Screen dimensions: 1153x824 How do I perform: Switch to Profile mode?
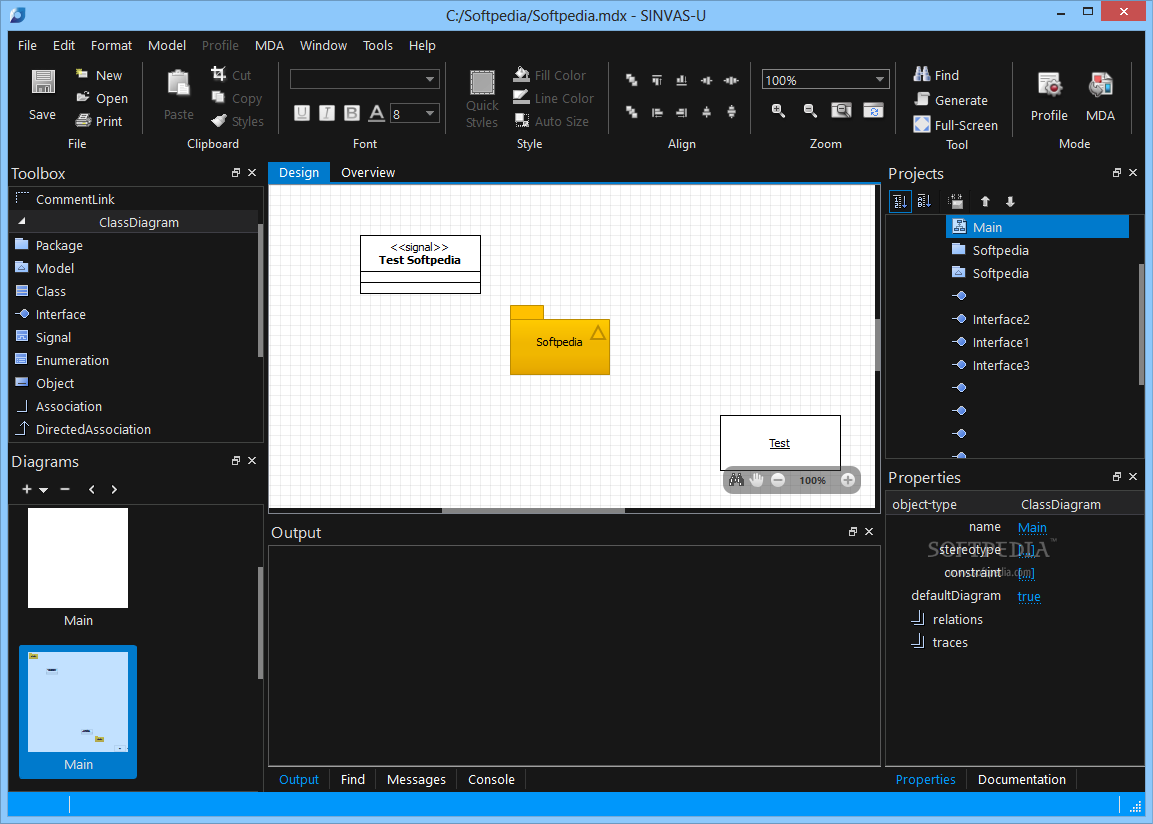[1049, 97]
